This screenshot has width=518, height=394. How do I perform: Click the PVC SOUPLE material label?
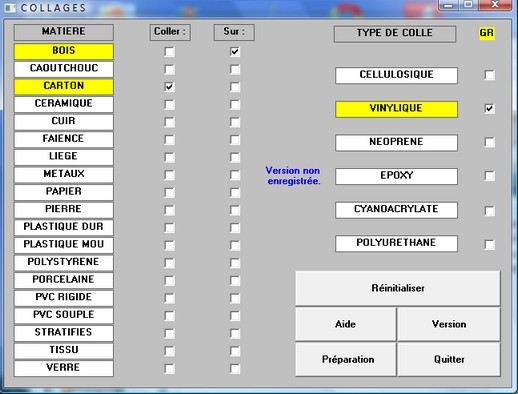pyautogui.click(x=64, y=315)
